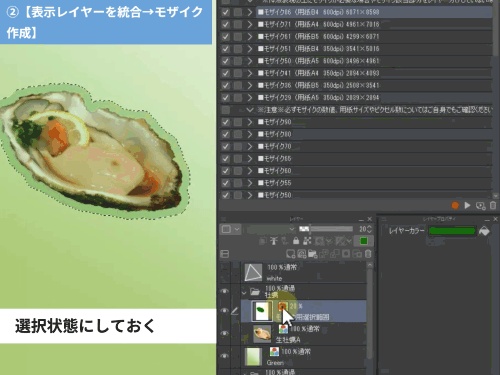
Task: Collapse the ※注意※ note row chevron
Action: pyautogui.click(x=250, y=110)
